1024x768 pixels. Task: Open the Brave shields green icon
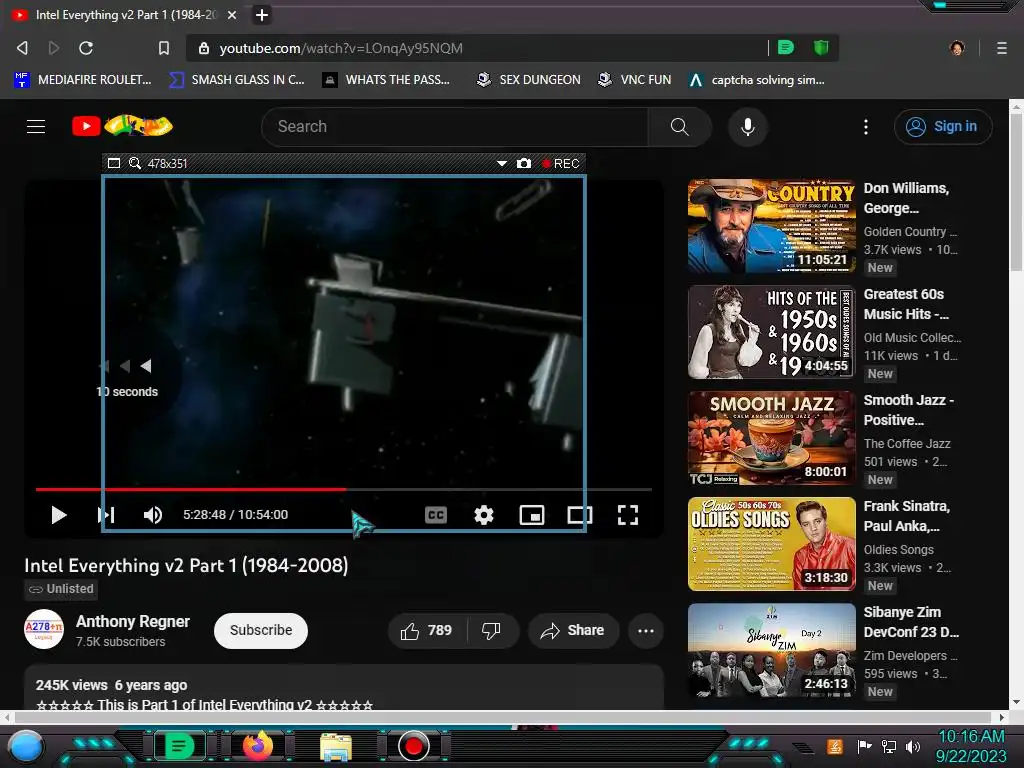(x=821, y=47)
